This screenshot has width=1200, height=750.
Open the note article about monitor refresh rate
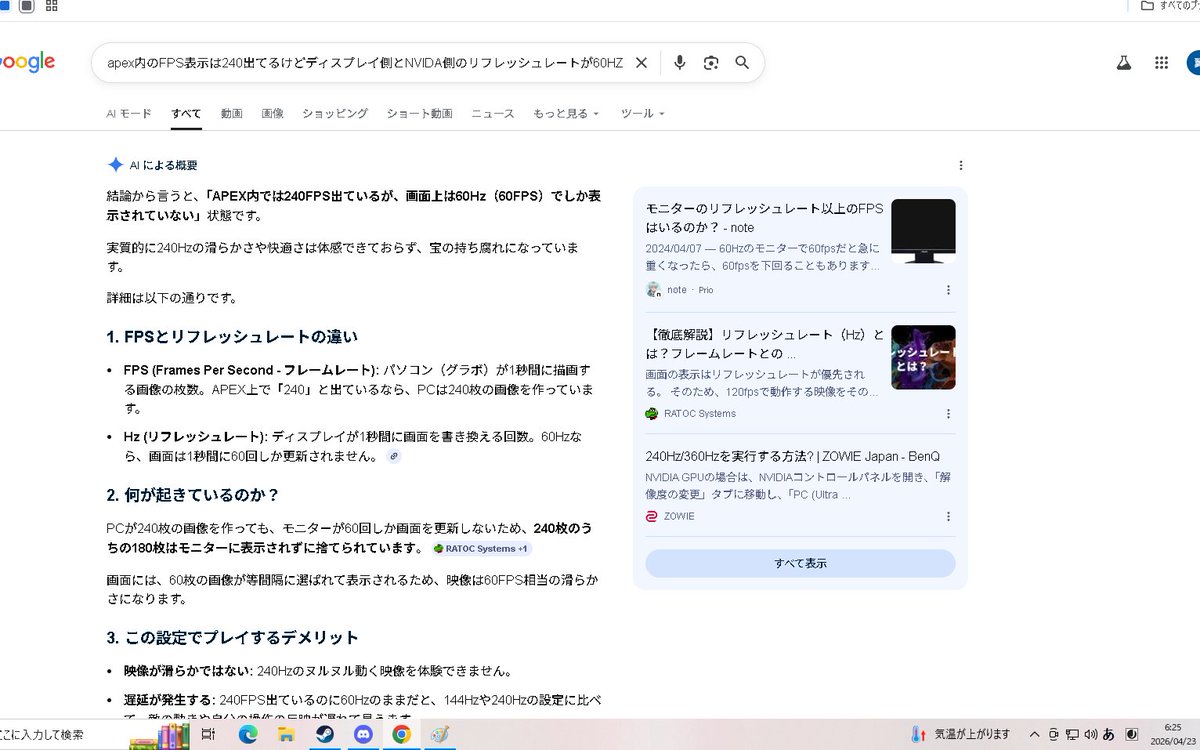coord(764,218)
